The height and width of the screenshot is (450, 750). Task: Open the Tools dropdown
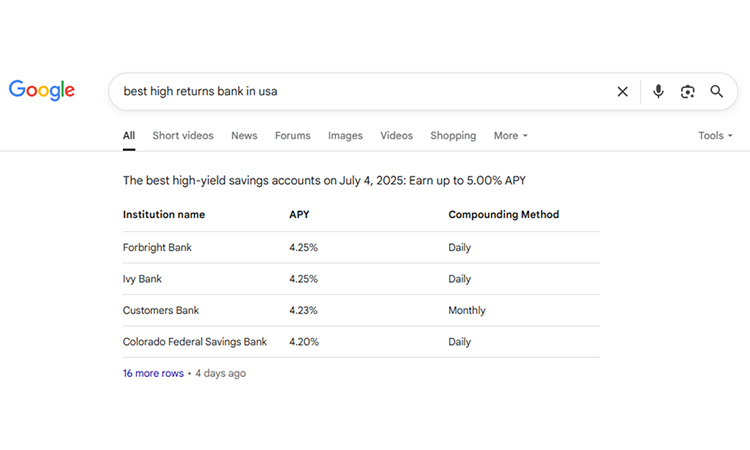715,135
